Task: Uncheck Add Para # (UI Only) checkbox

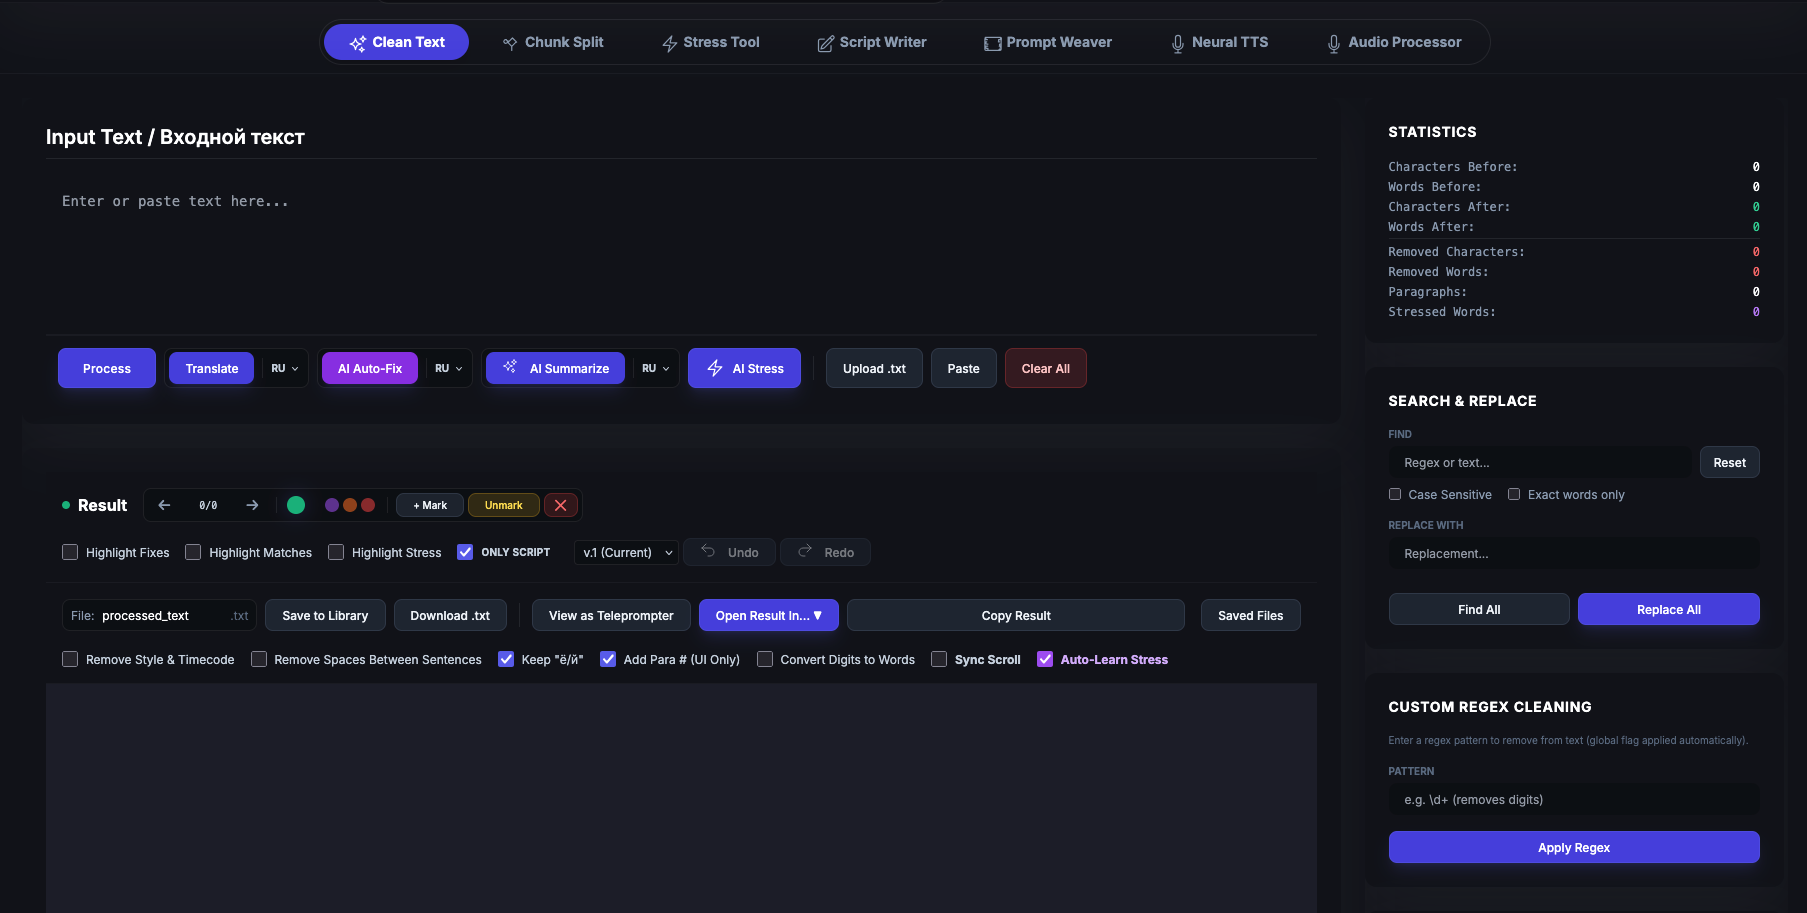Action: [608, 659]
